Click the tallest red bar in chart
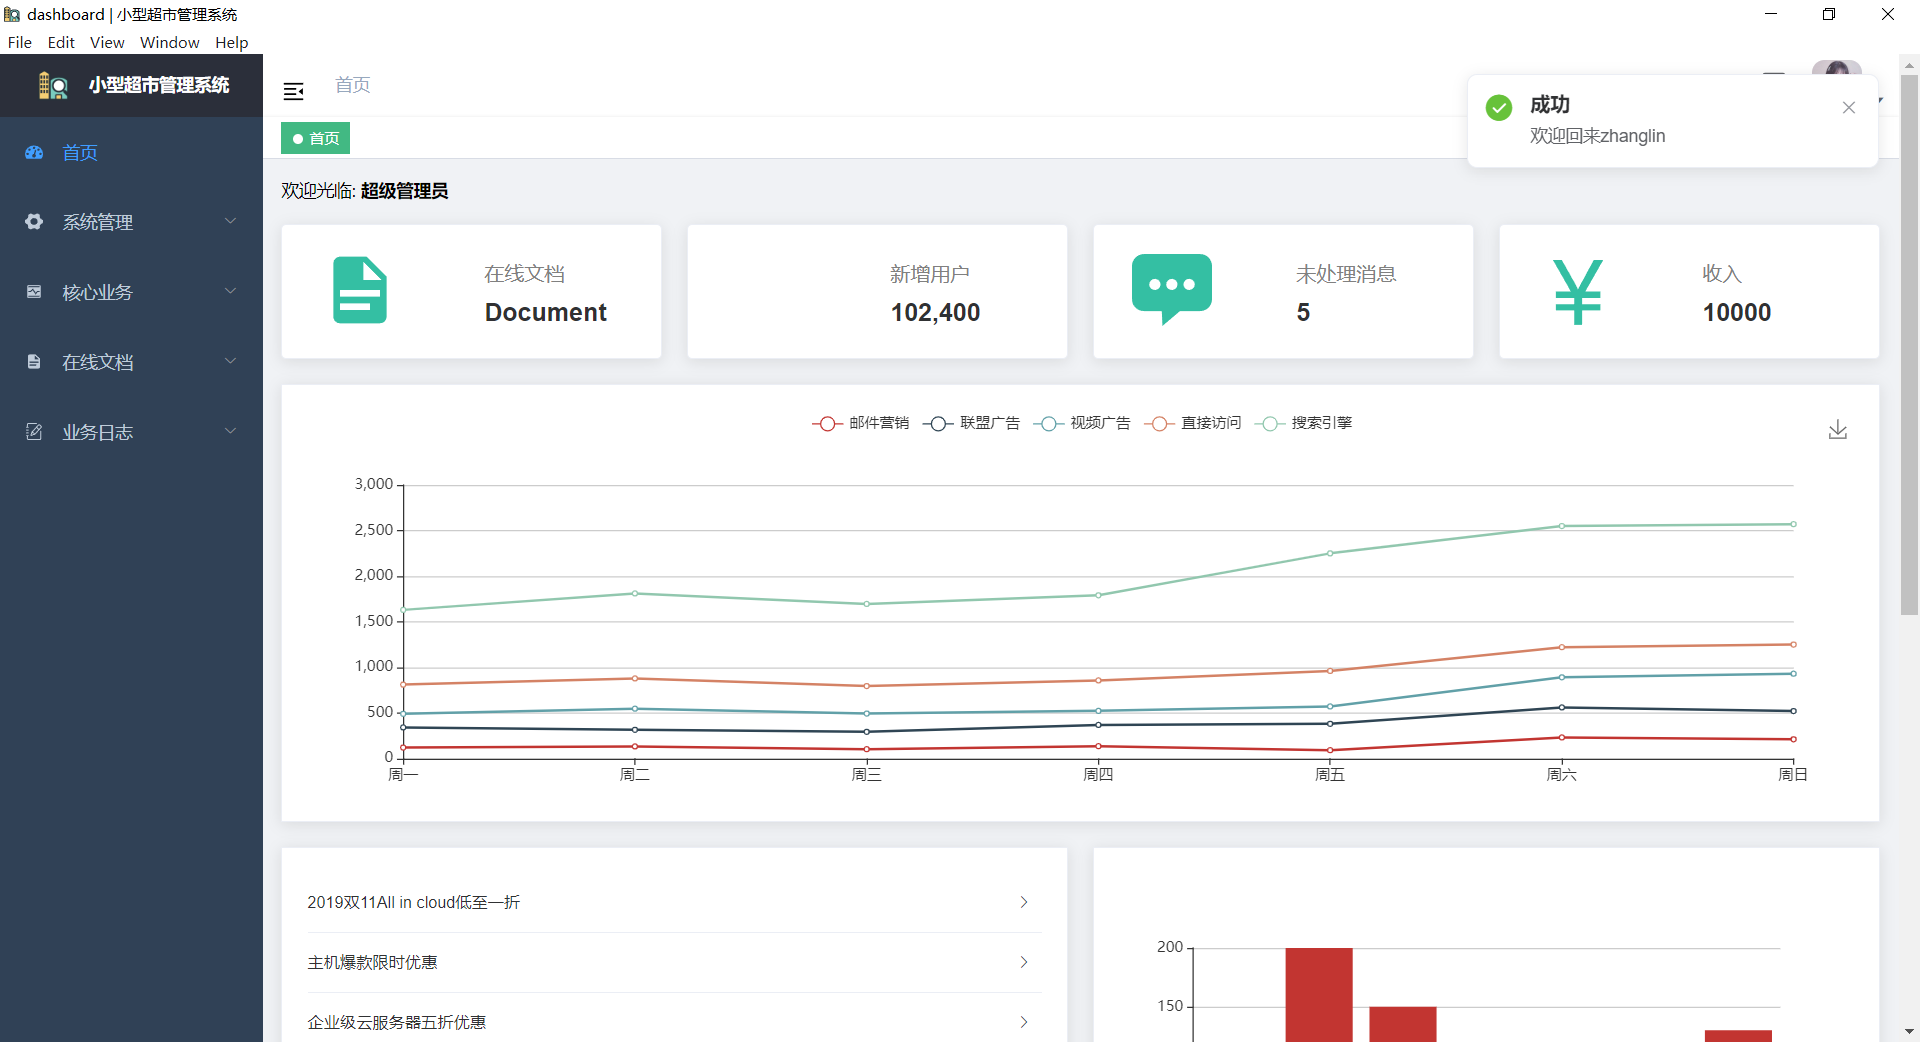 [1319, 995]
